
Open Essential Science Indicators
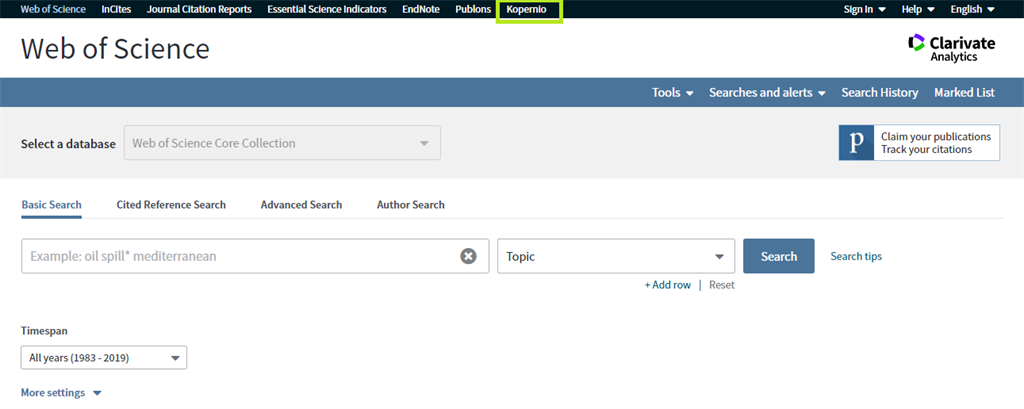click(x=327, y=9)
